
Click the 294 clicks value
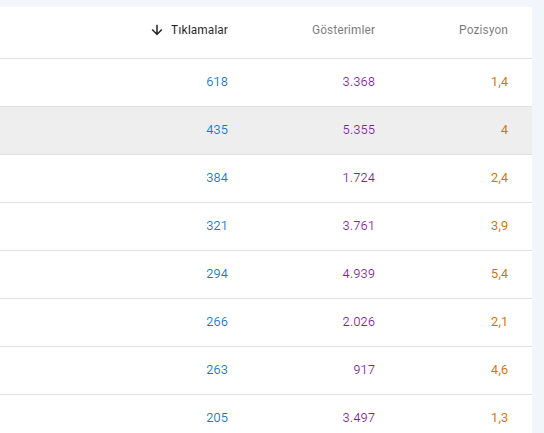pos(217,274)
